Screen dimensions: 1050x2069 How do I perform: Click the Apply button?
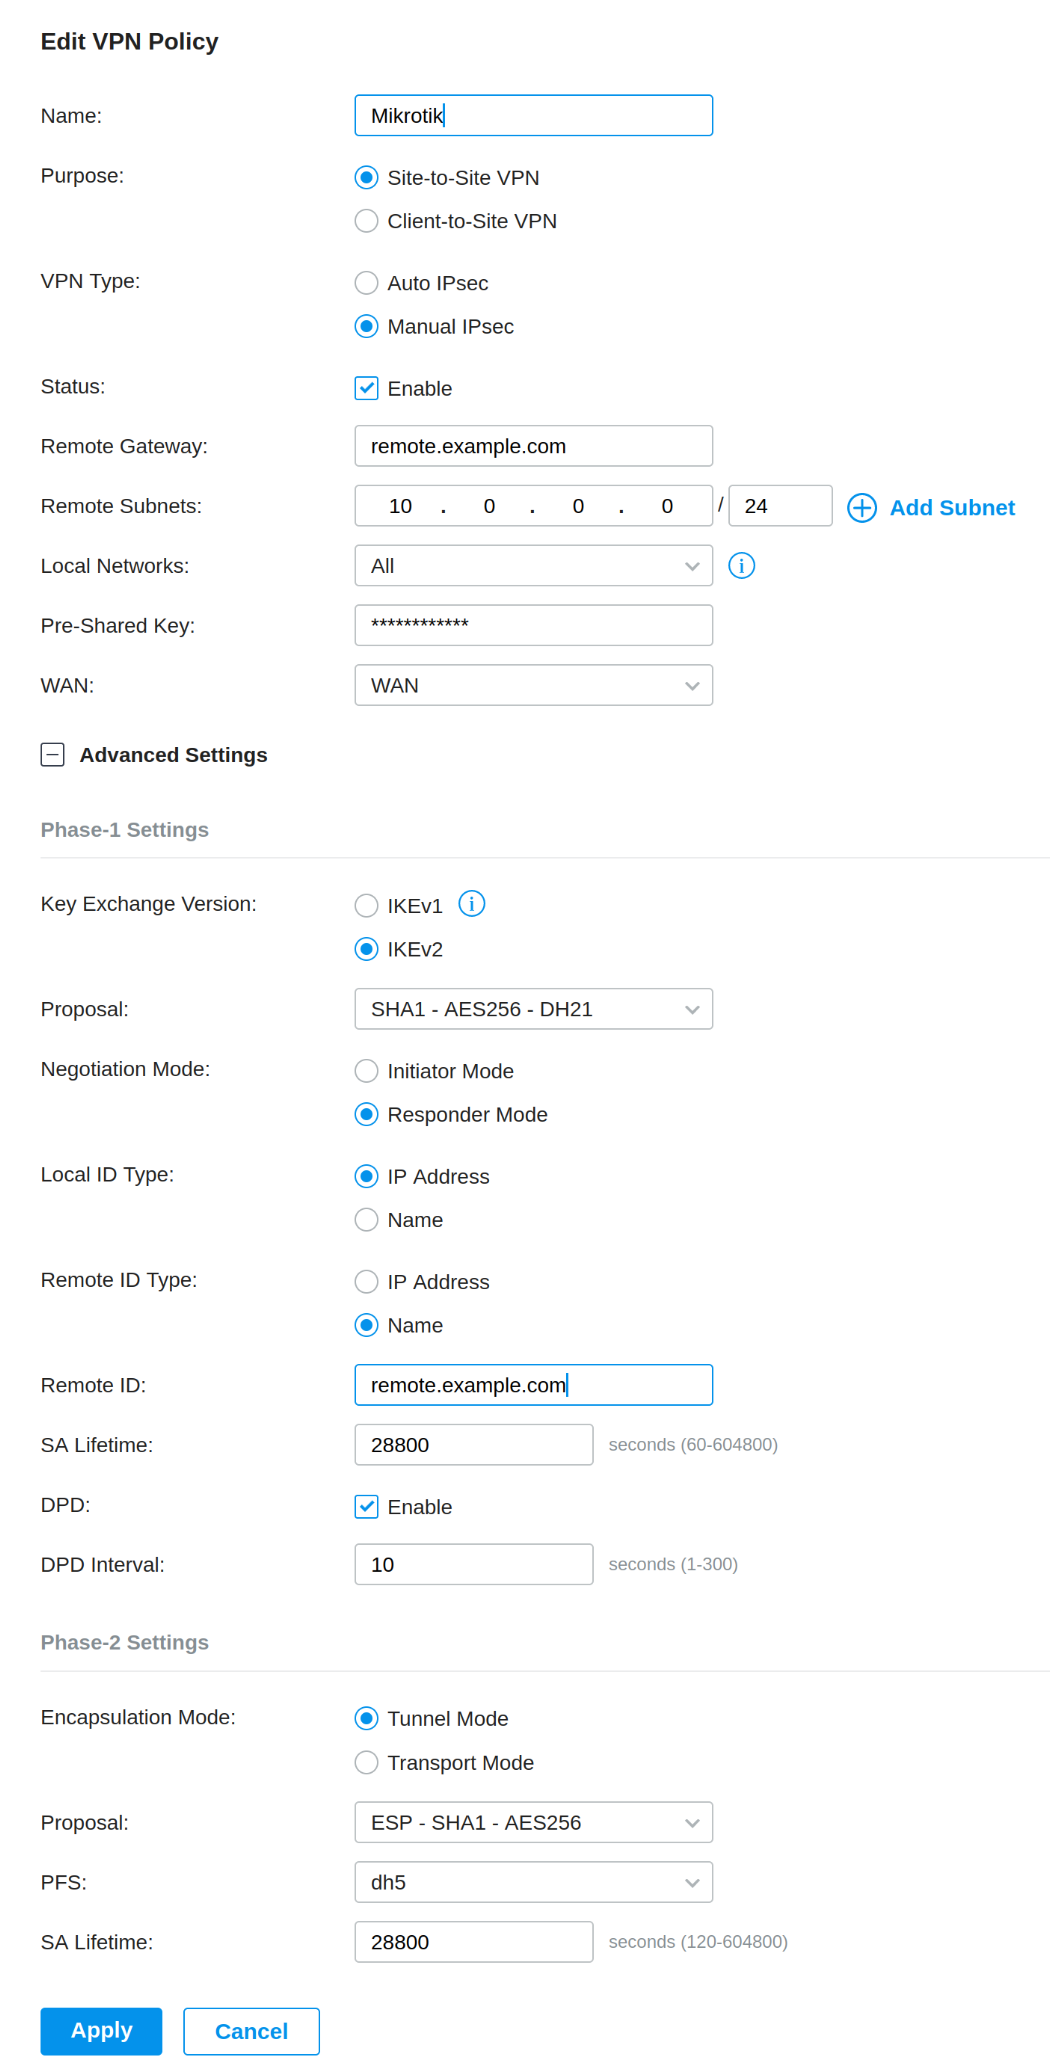coord(101,2031)
